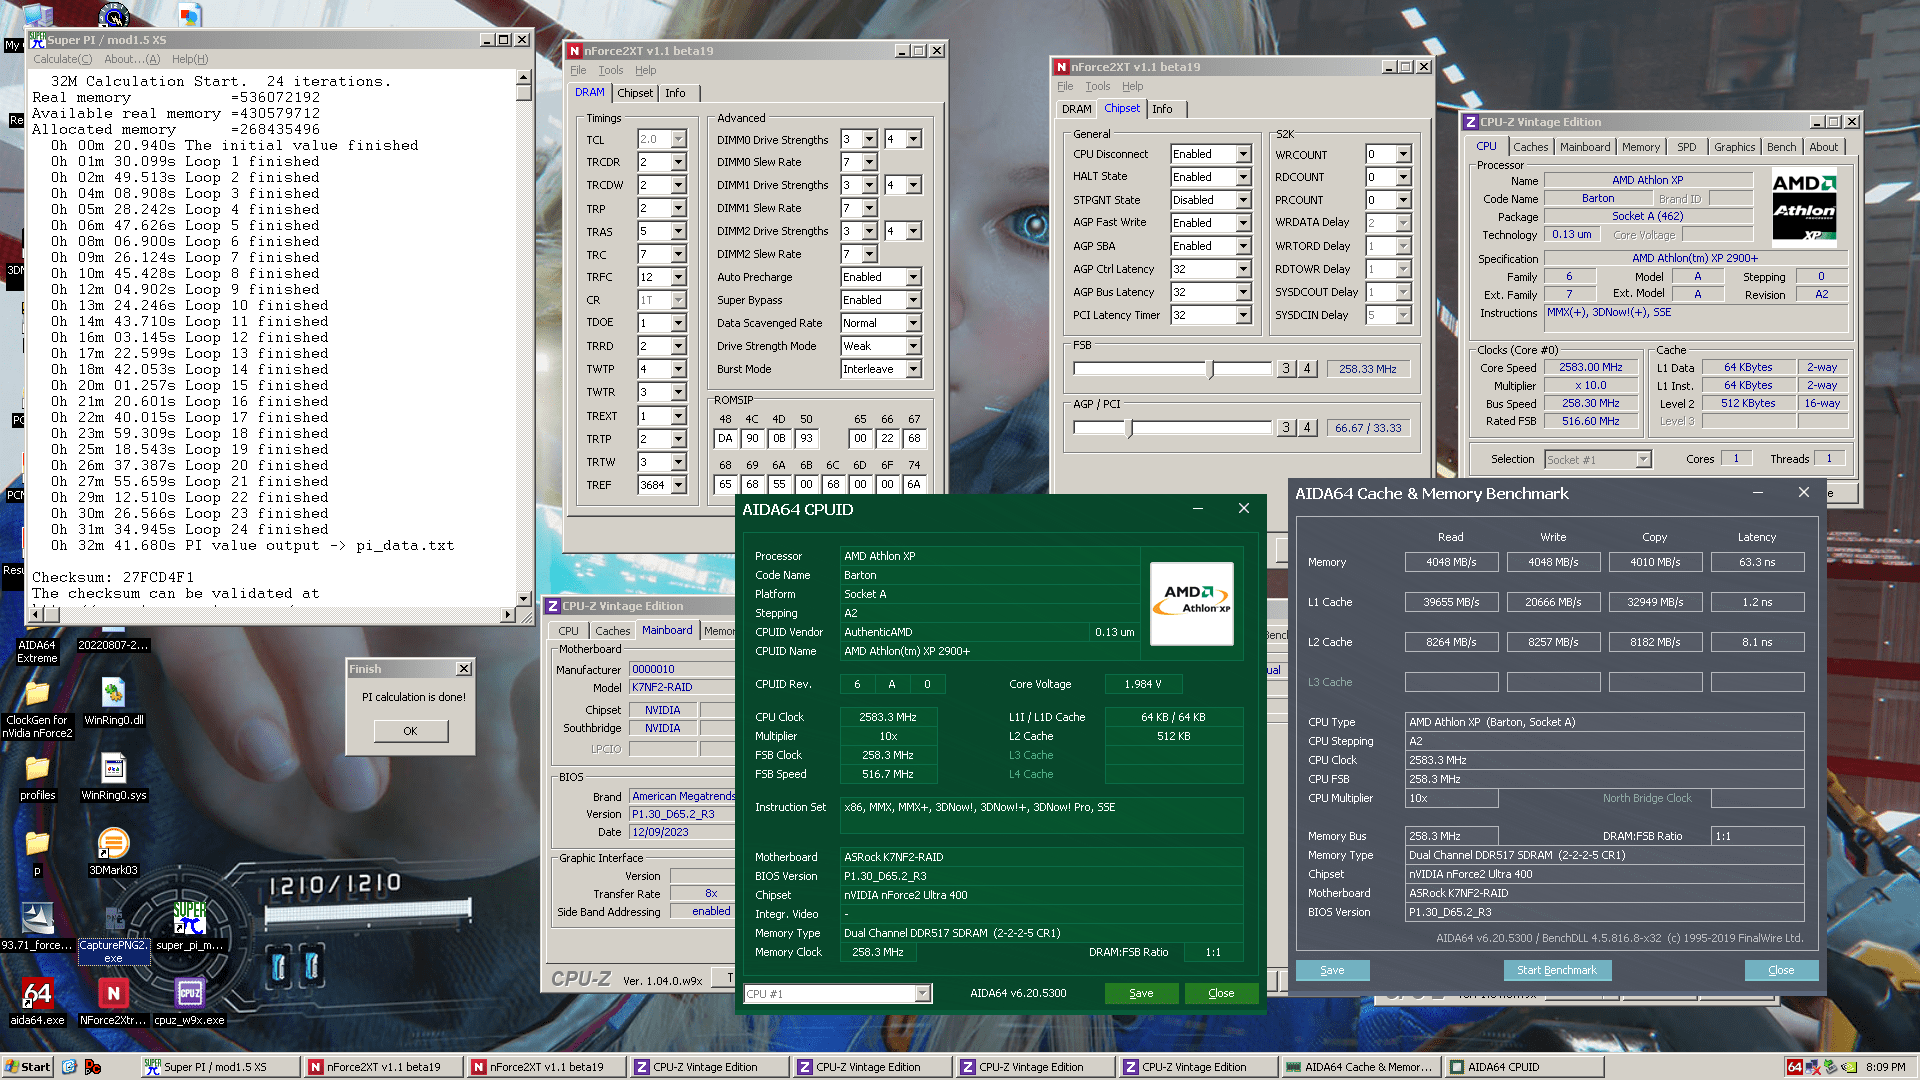Viewport: 1920px width, 1080px height.
Task: Click the My Computer icon behind Super PI
Action: click(x=37, y=16)
